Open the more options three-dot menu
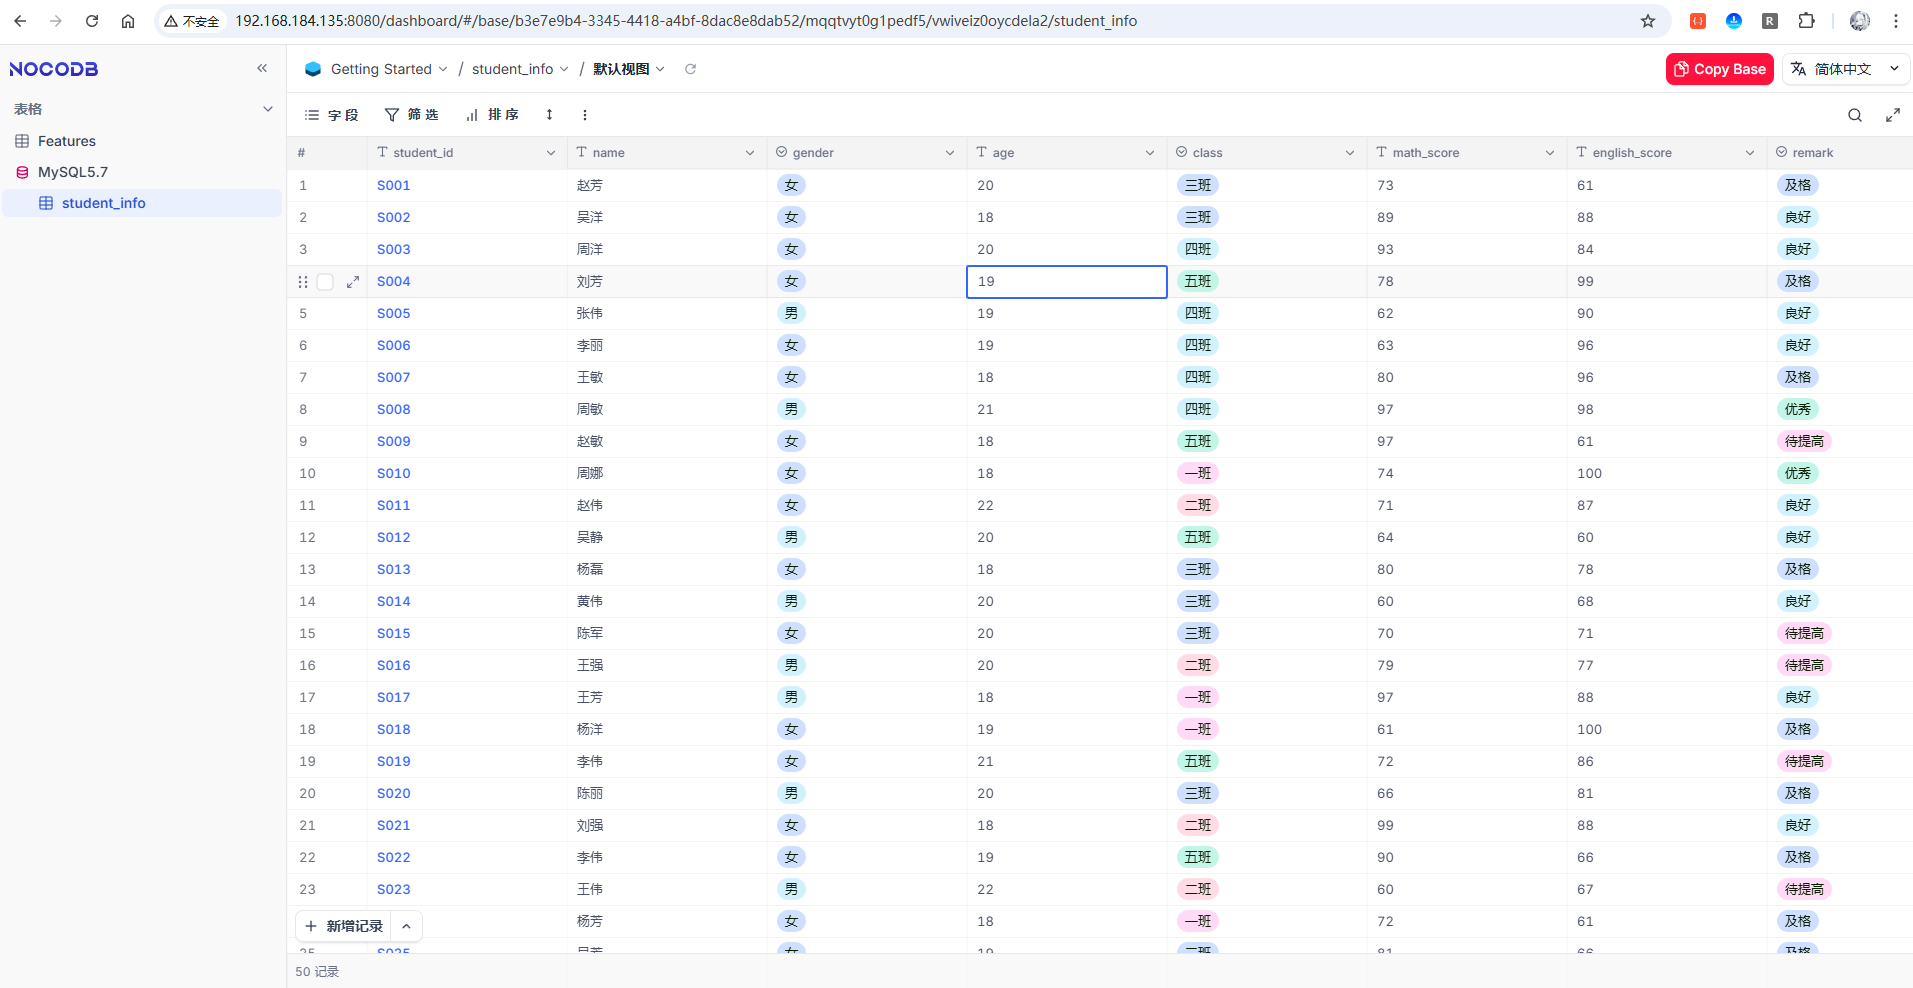Screen dimensions: 1913x988 (x=584, y=115)
